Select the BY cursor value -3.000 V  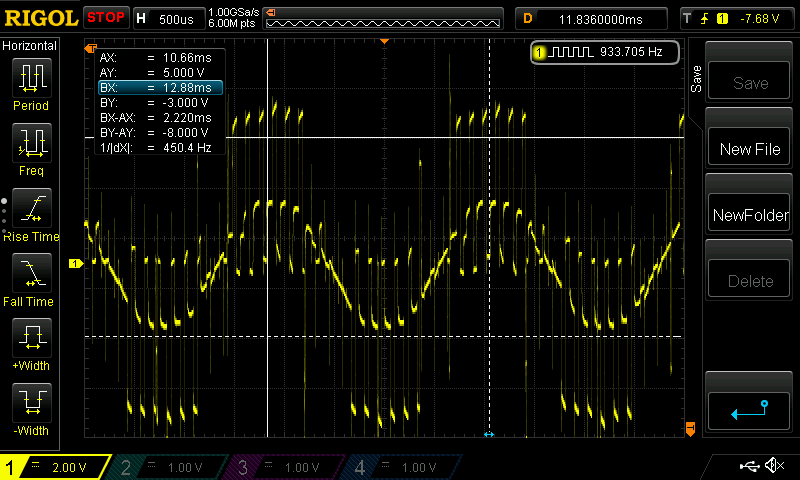(x=185, y=103)
